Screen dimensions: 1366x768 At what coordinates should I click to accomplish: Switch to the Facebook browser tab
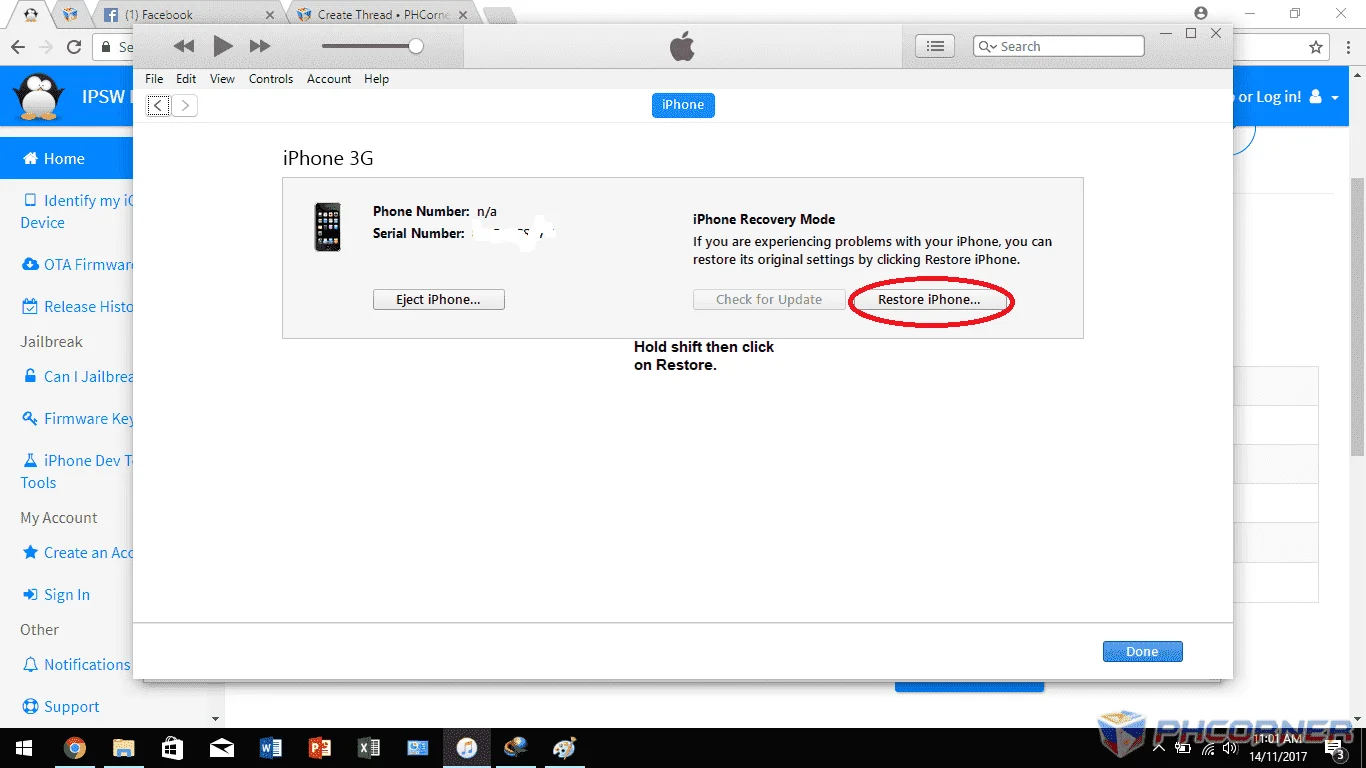(x=190, y=15)
